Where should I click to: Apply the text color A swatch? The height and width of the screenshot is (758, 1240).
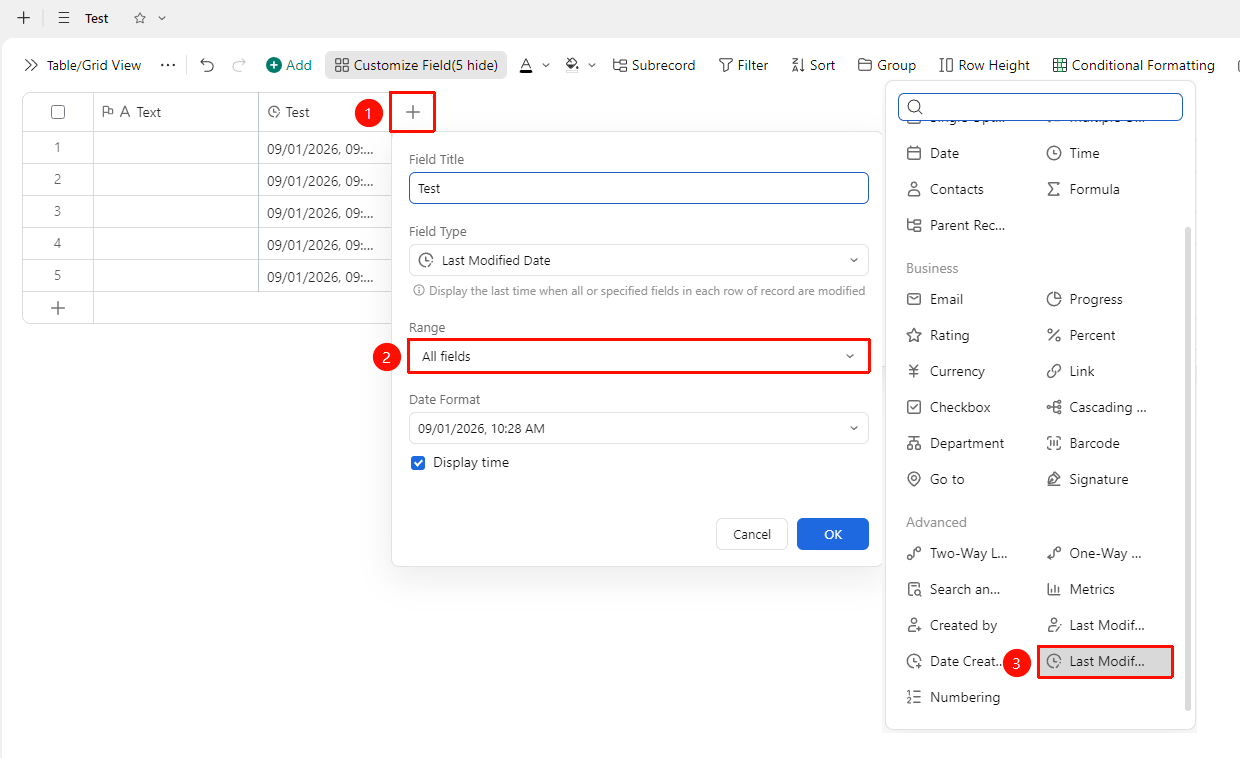tap(526, 65)
